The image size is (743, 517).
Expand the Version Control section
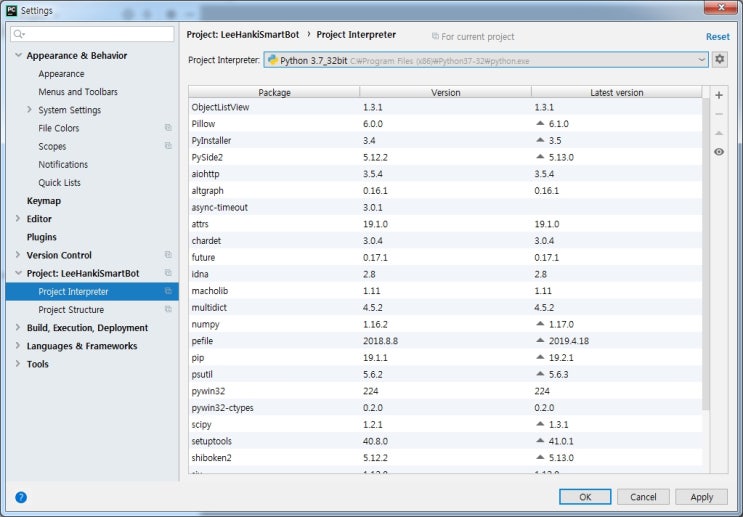(18, 254)
